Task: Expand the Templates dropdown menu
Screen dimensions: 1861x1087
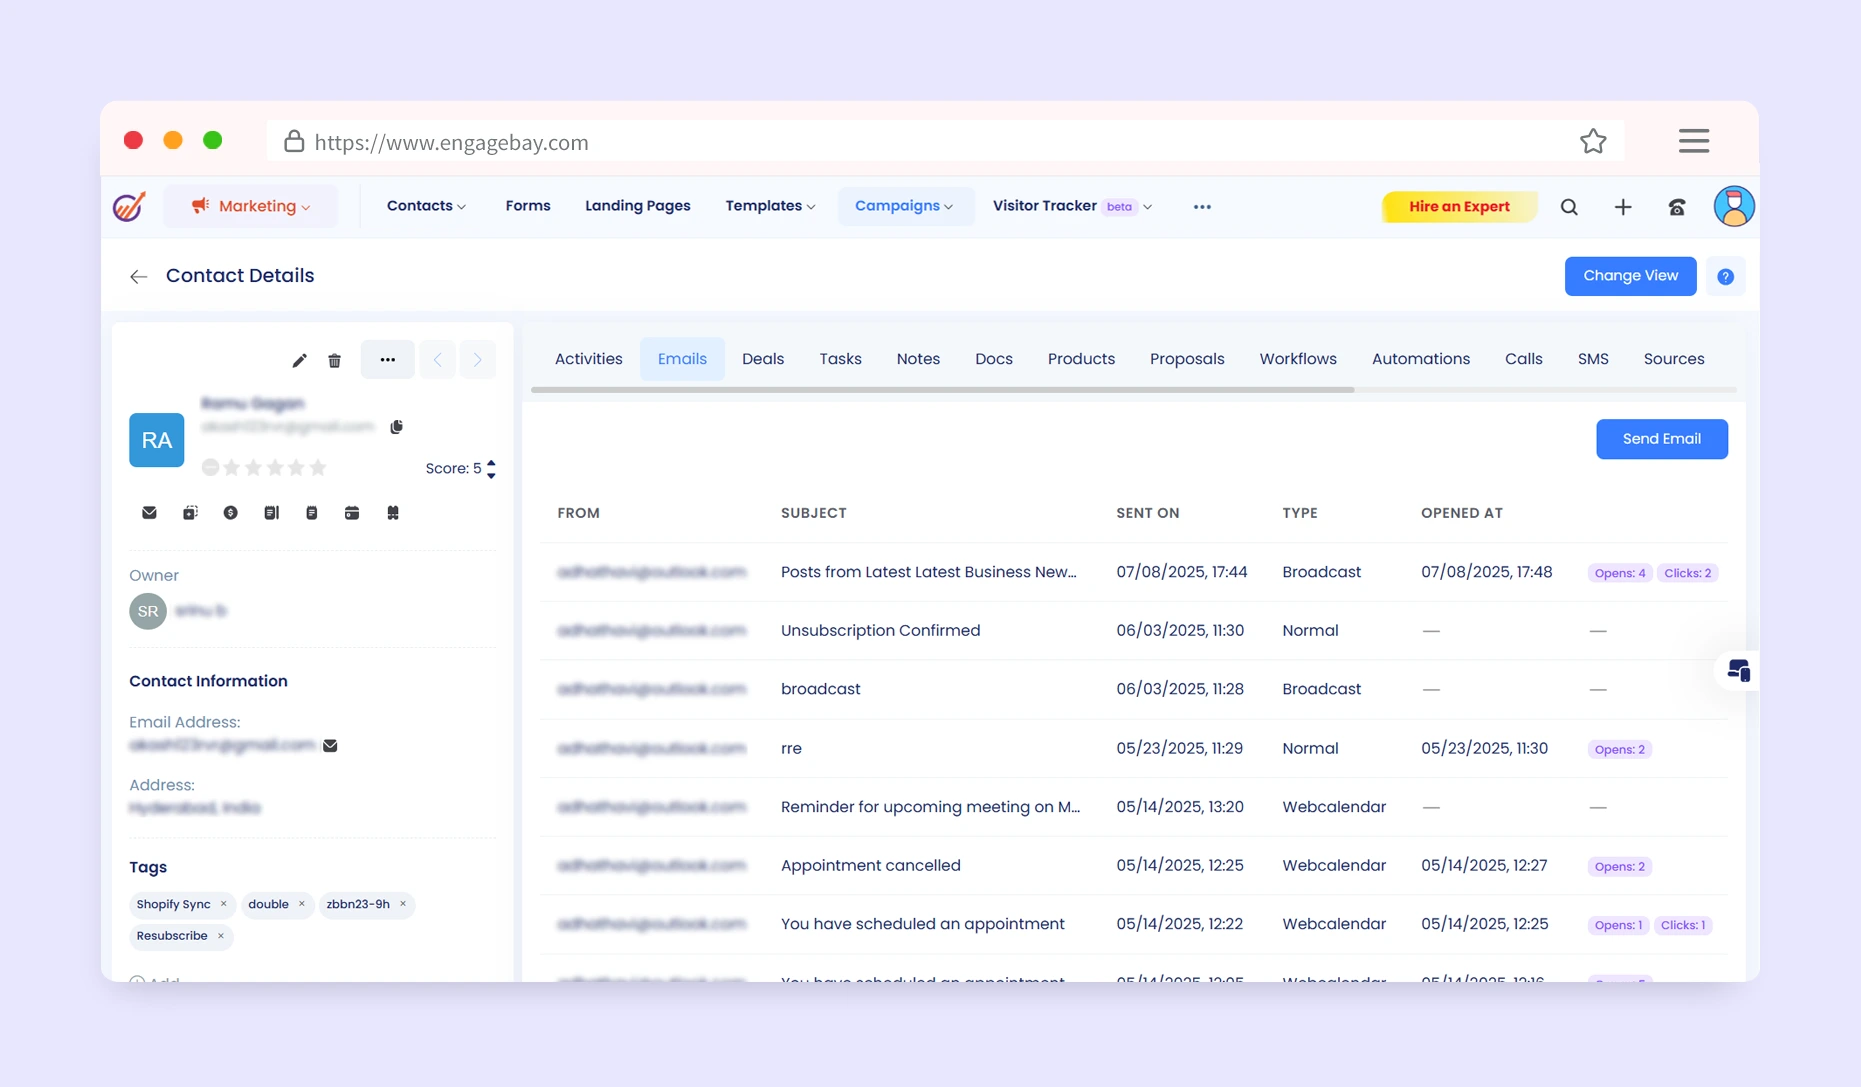Action: (770, 206)
